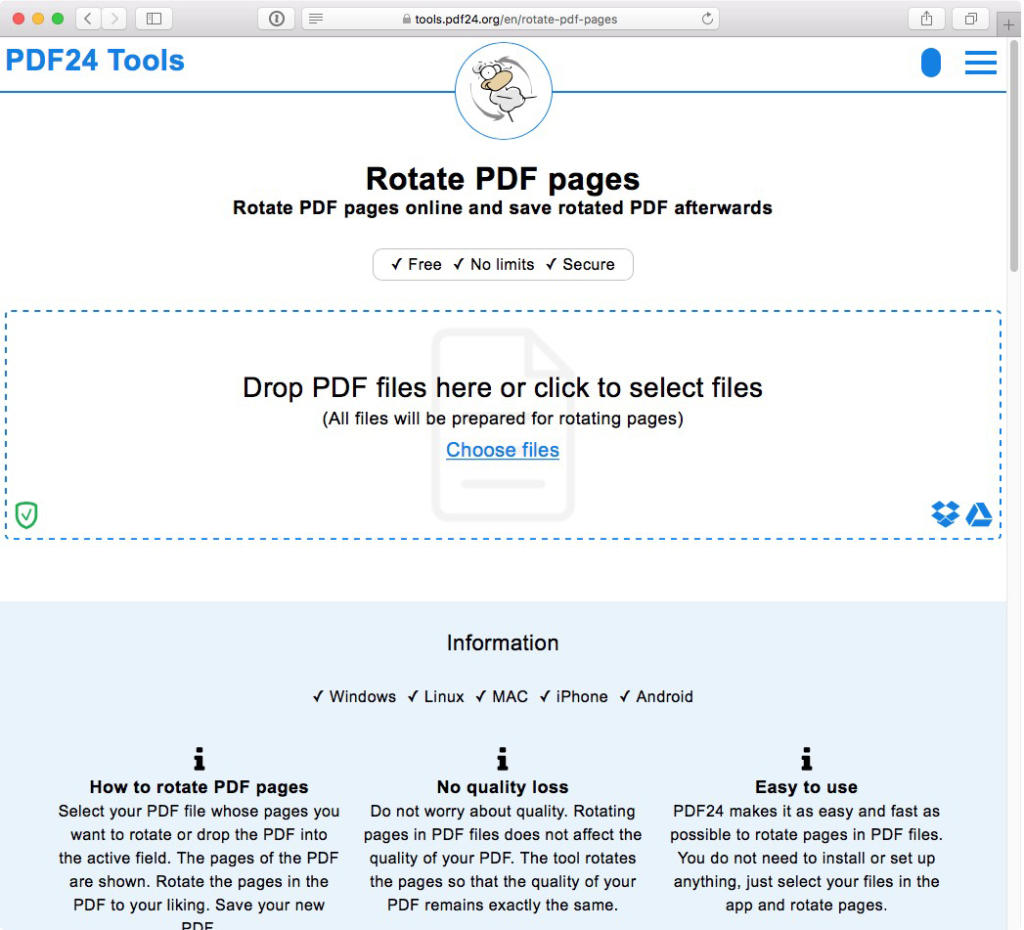1024x930 pixels.
Task: Click the info icon above Easy to use
Action: pos(807,759)
